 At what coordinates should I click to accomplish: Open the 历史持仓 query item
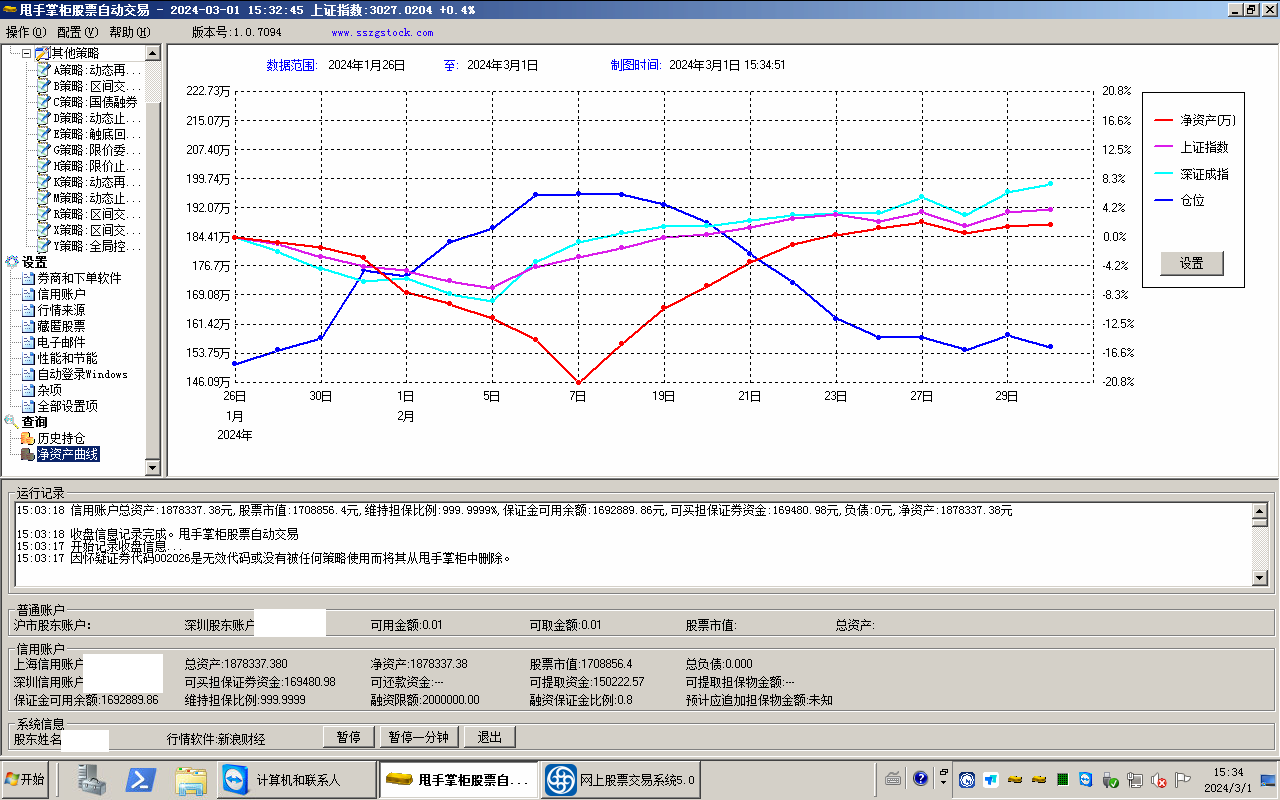(x=60, y=438)
